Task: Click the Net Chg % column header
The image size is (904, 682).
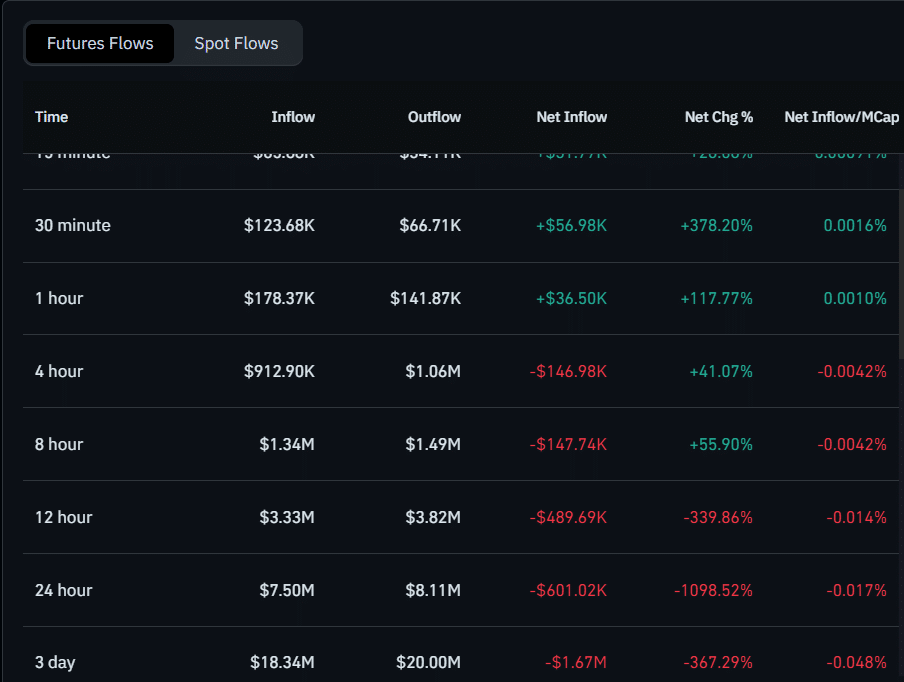Action: (x=719, y=116)
